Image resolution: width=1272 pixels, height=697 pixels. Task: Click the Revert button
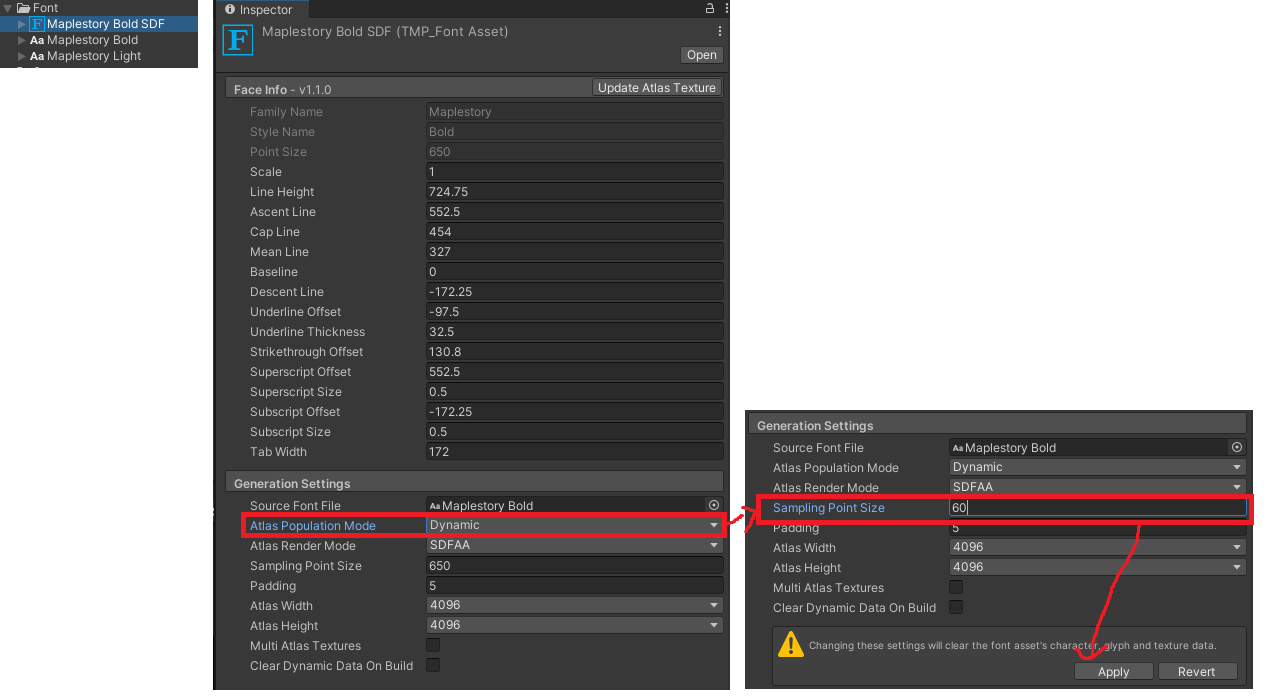(x=1197, y=672)
